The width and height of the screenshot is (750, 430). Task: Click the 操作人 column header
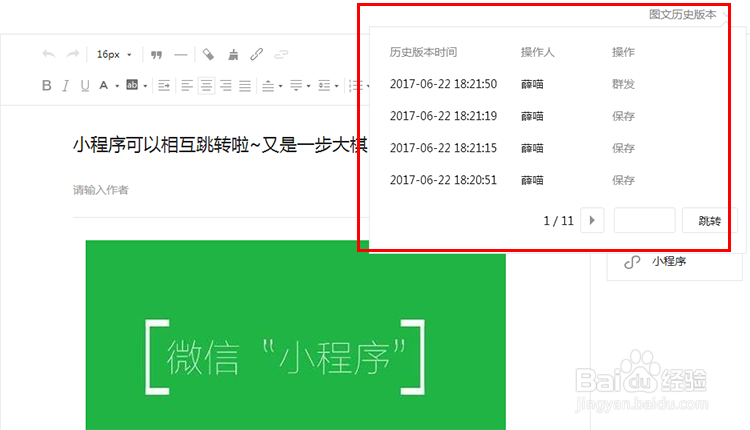click(x=538, y=52)
